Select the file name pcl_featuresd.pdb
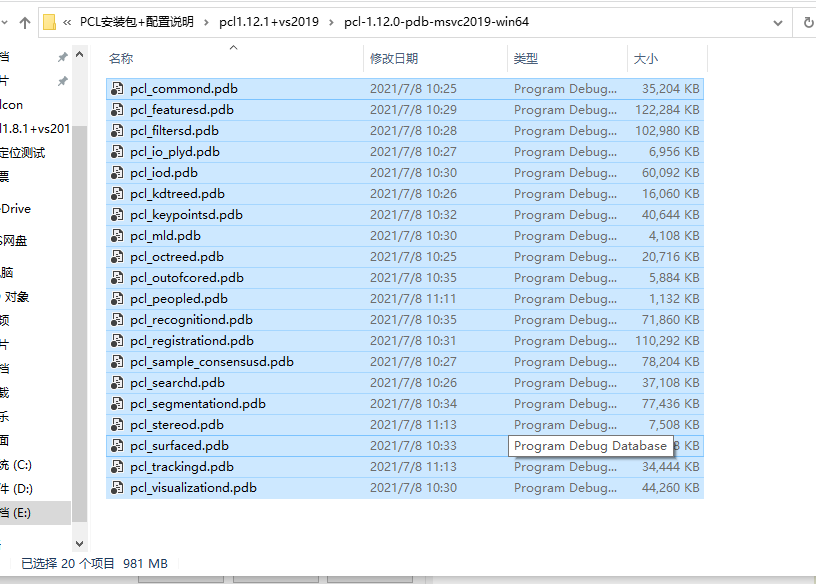Viewport: 816px width, 584px height. pyautogui.click(x=182, y=110)
